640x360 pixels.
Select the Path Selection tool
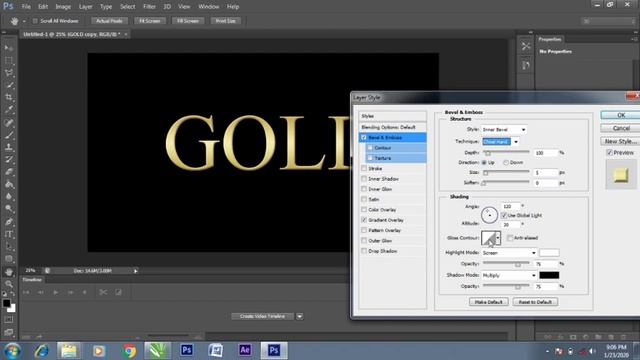(x=9, y=247)
